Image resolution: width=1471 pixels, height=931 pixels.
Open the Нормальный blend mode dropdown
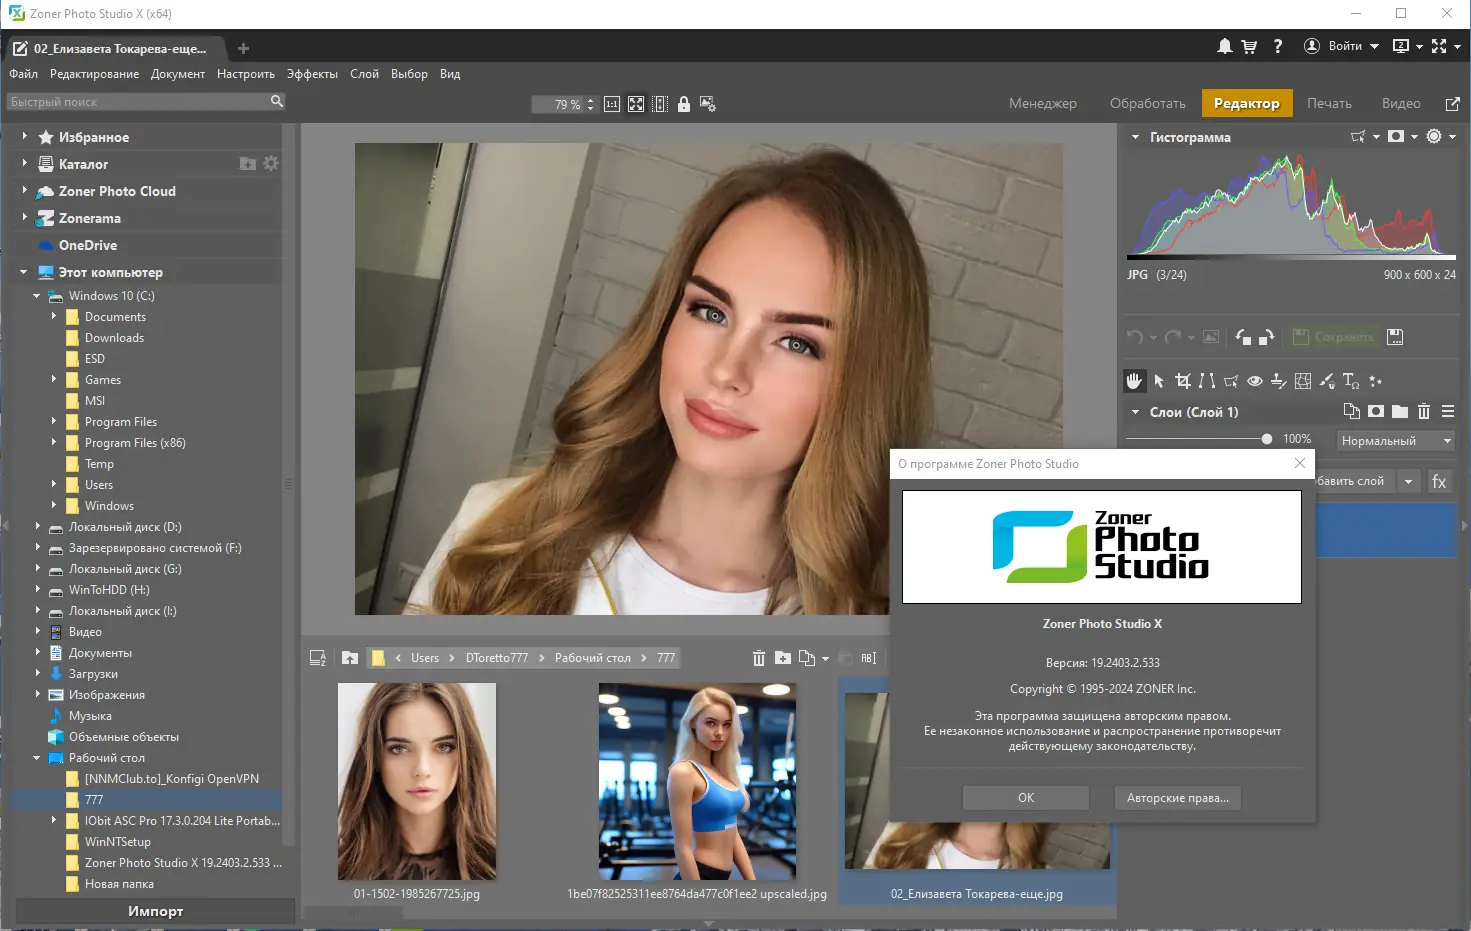pyautogui.click(x=1395, y=441)
